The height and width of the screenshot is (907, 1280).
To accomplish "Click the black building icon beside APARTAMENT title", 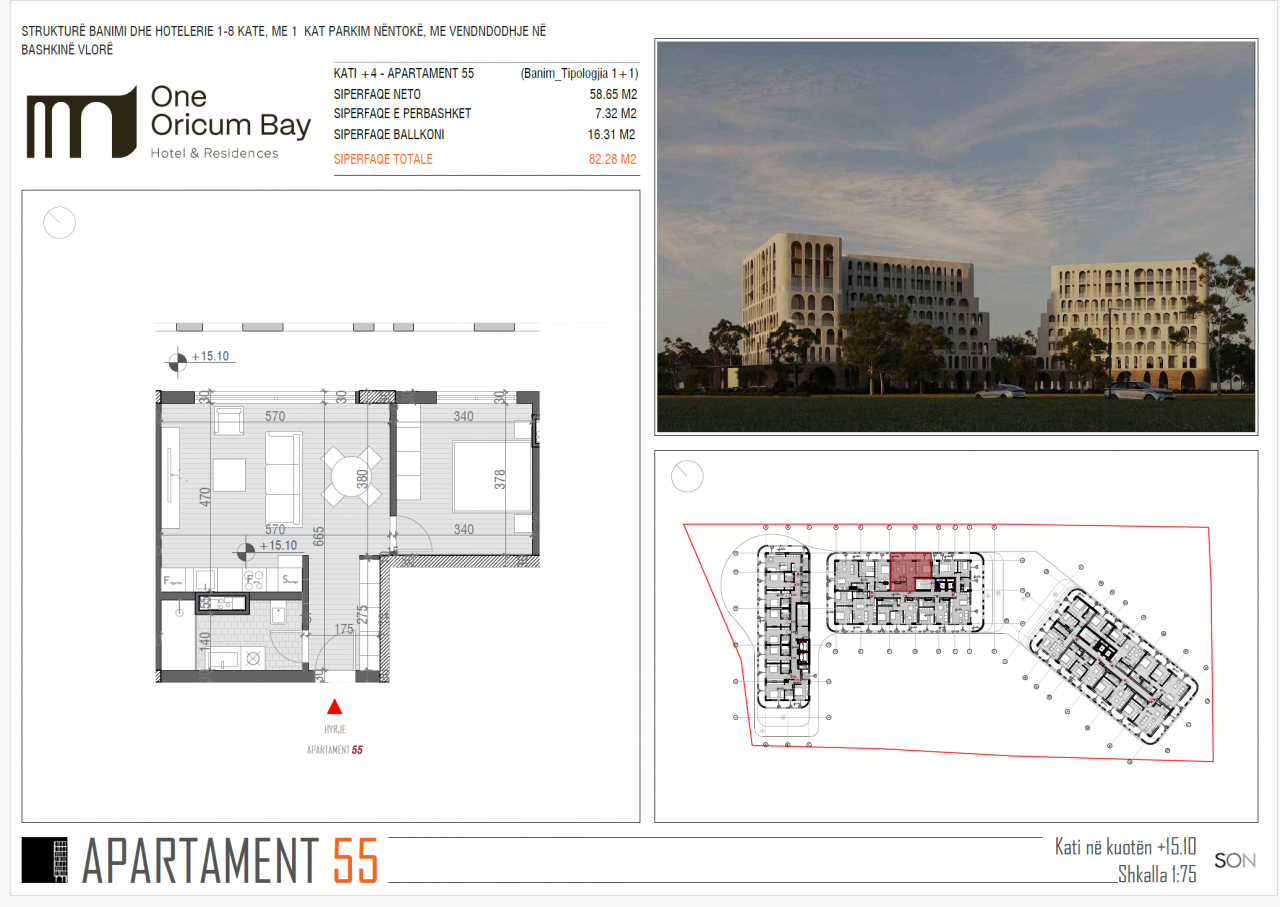I will click(44, 860).
